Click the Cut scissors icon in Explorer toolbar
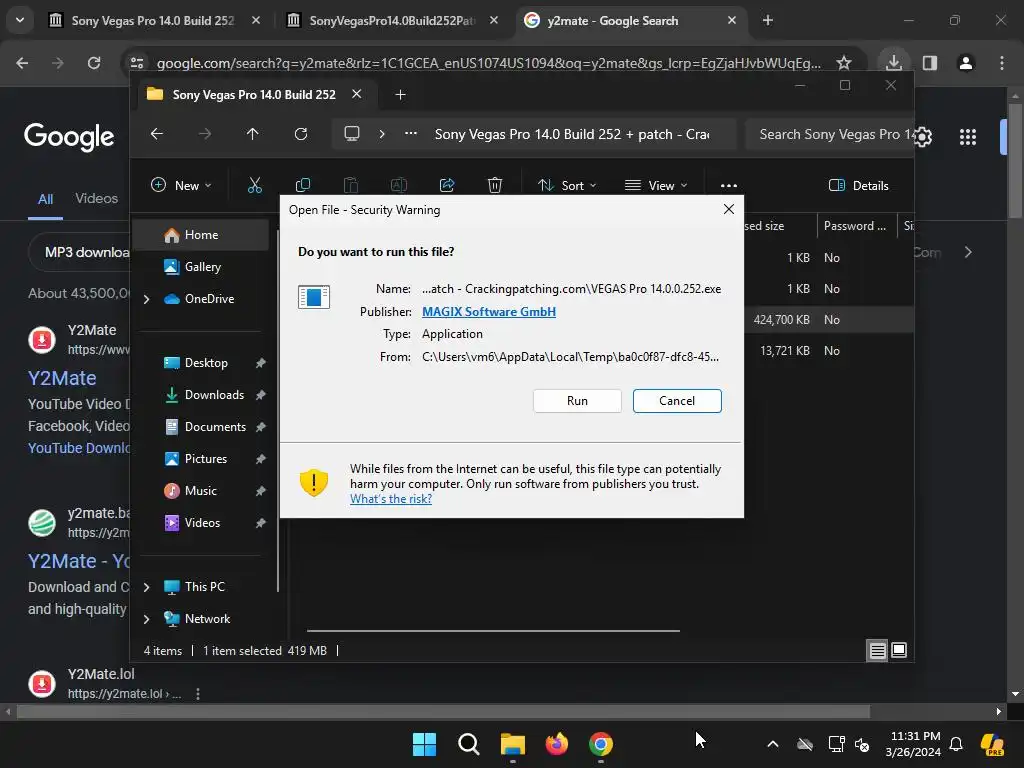 click(x=255, y=185)
